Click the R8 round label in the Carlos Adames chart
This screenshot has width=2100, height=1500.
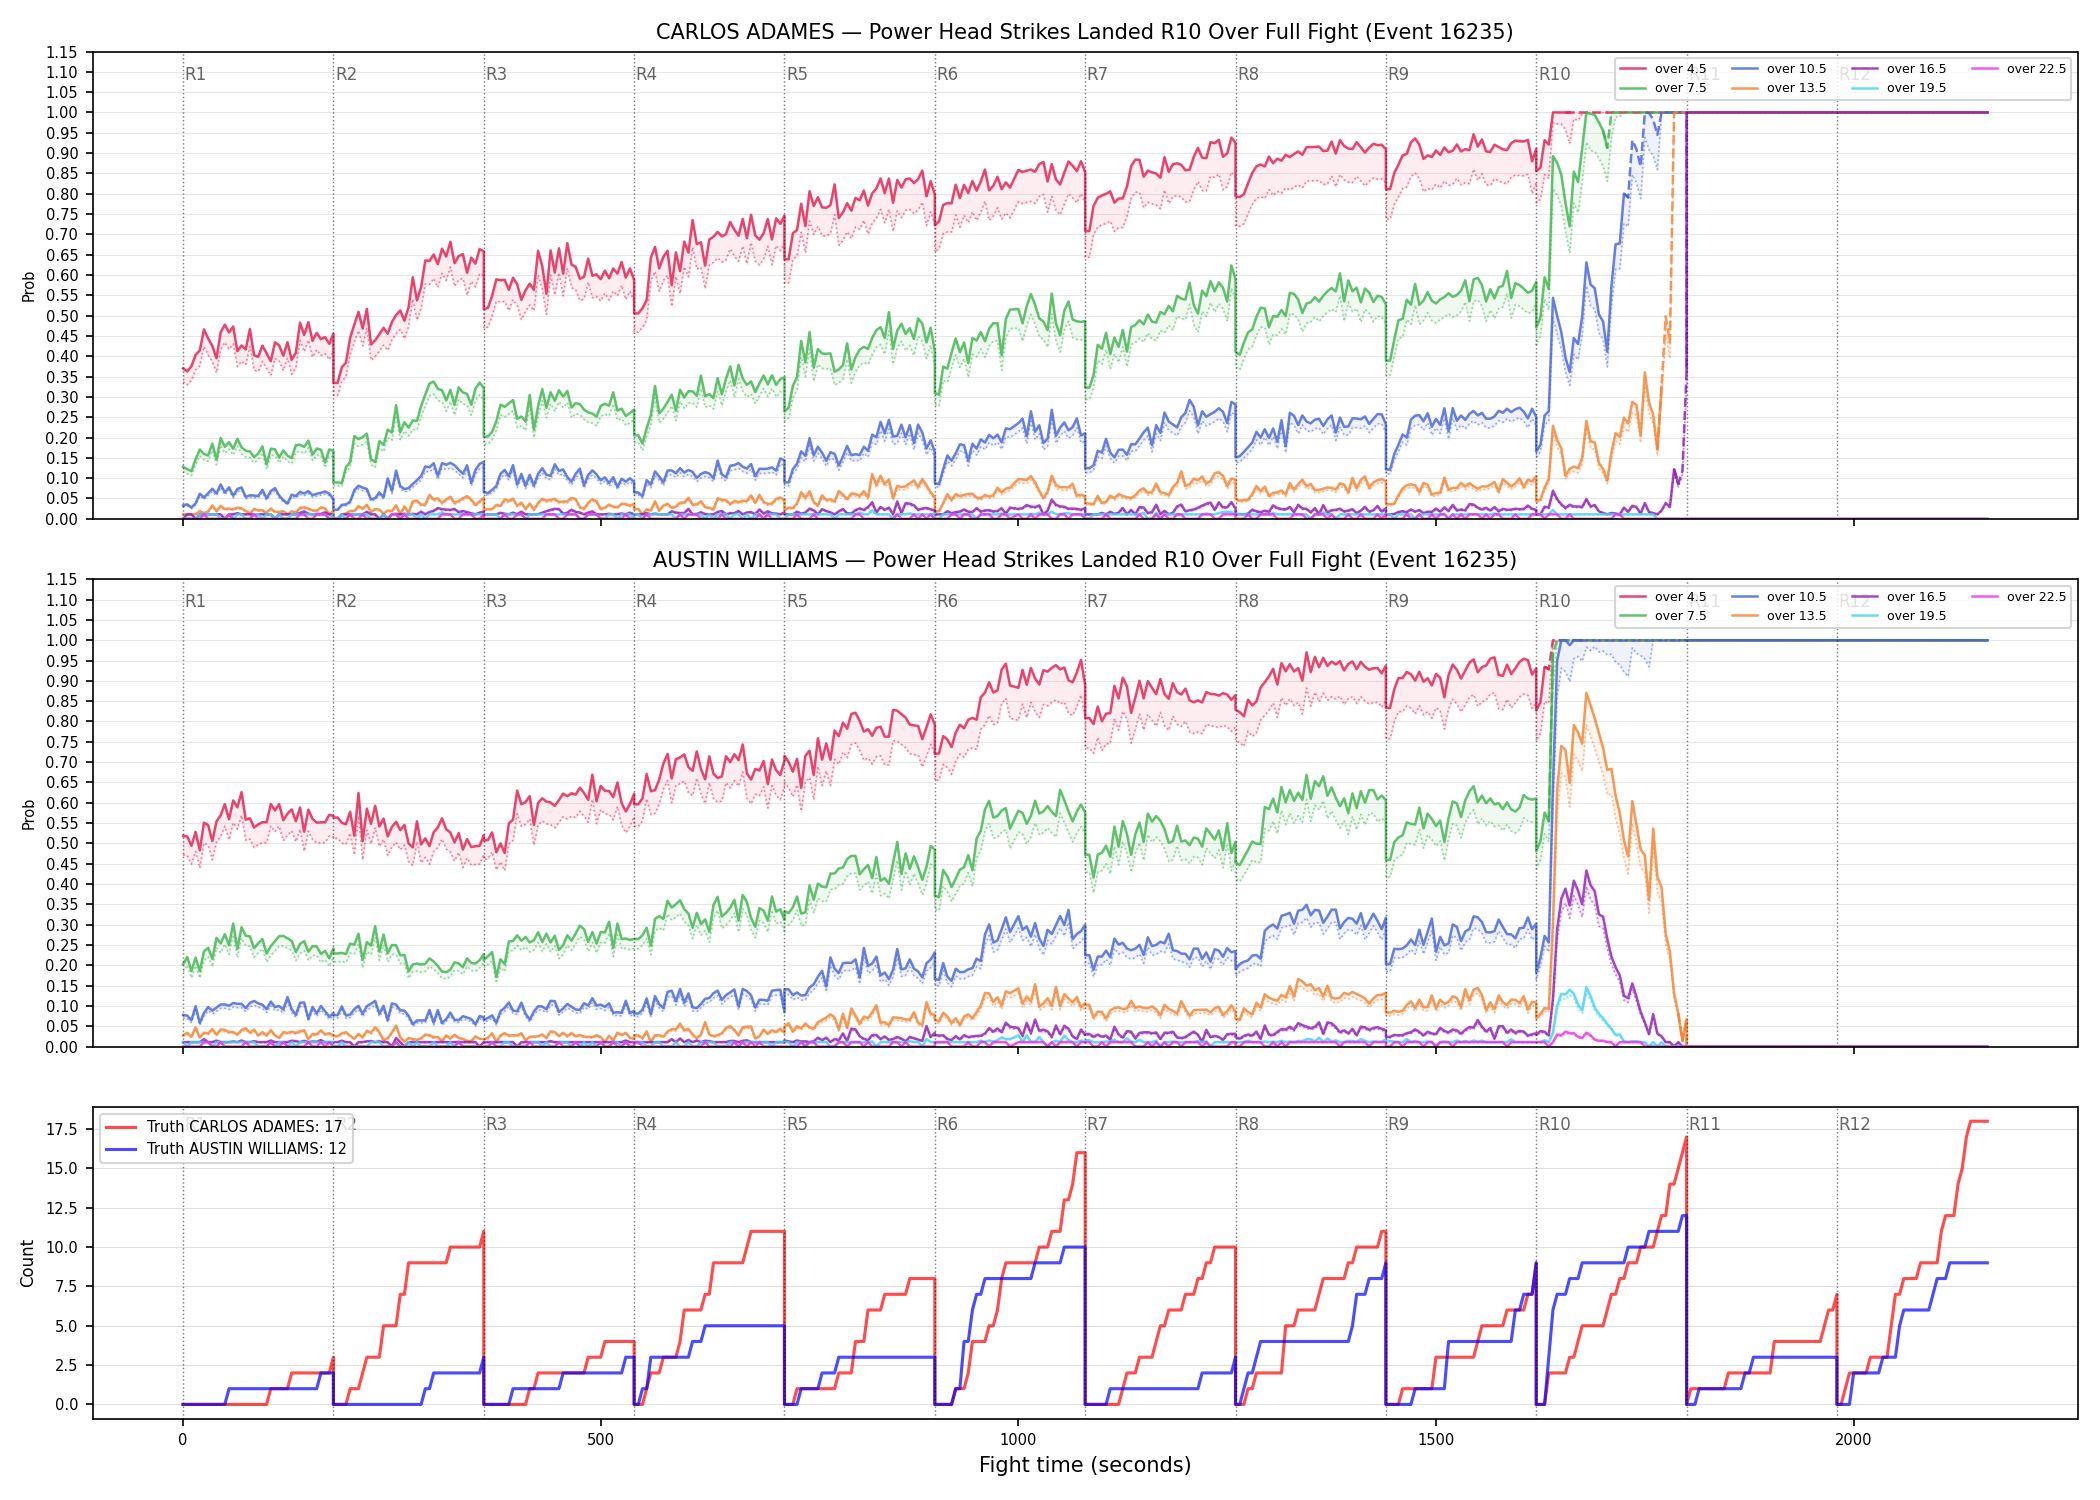[x=1248, y=74]
